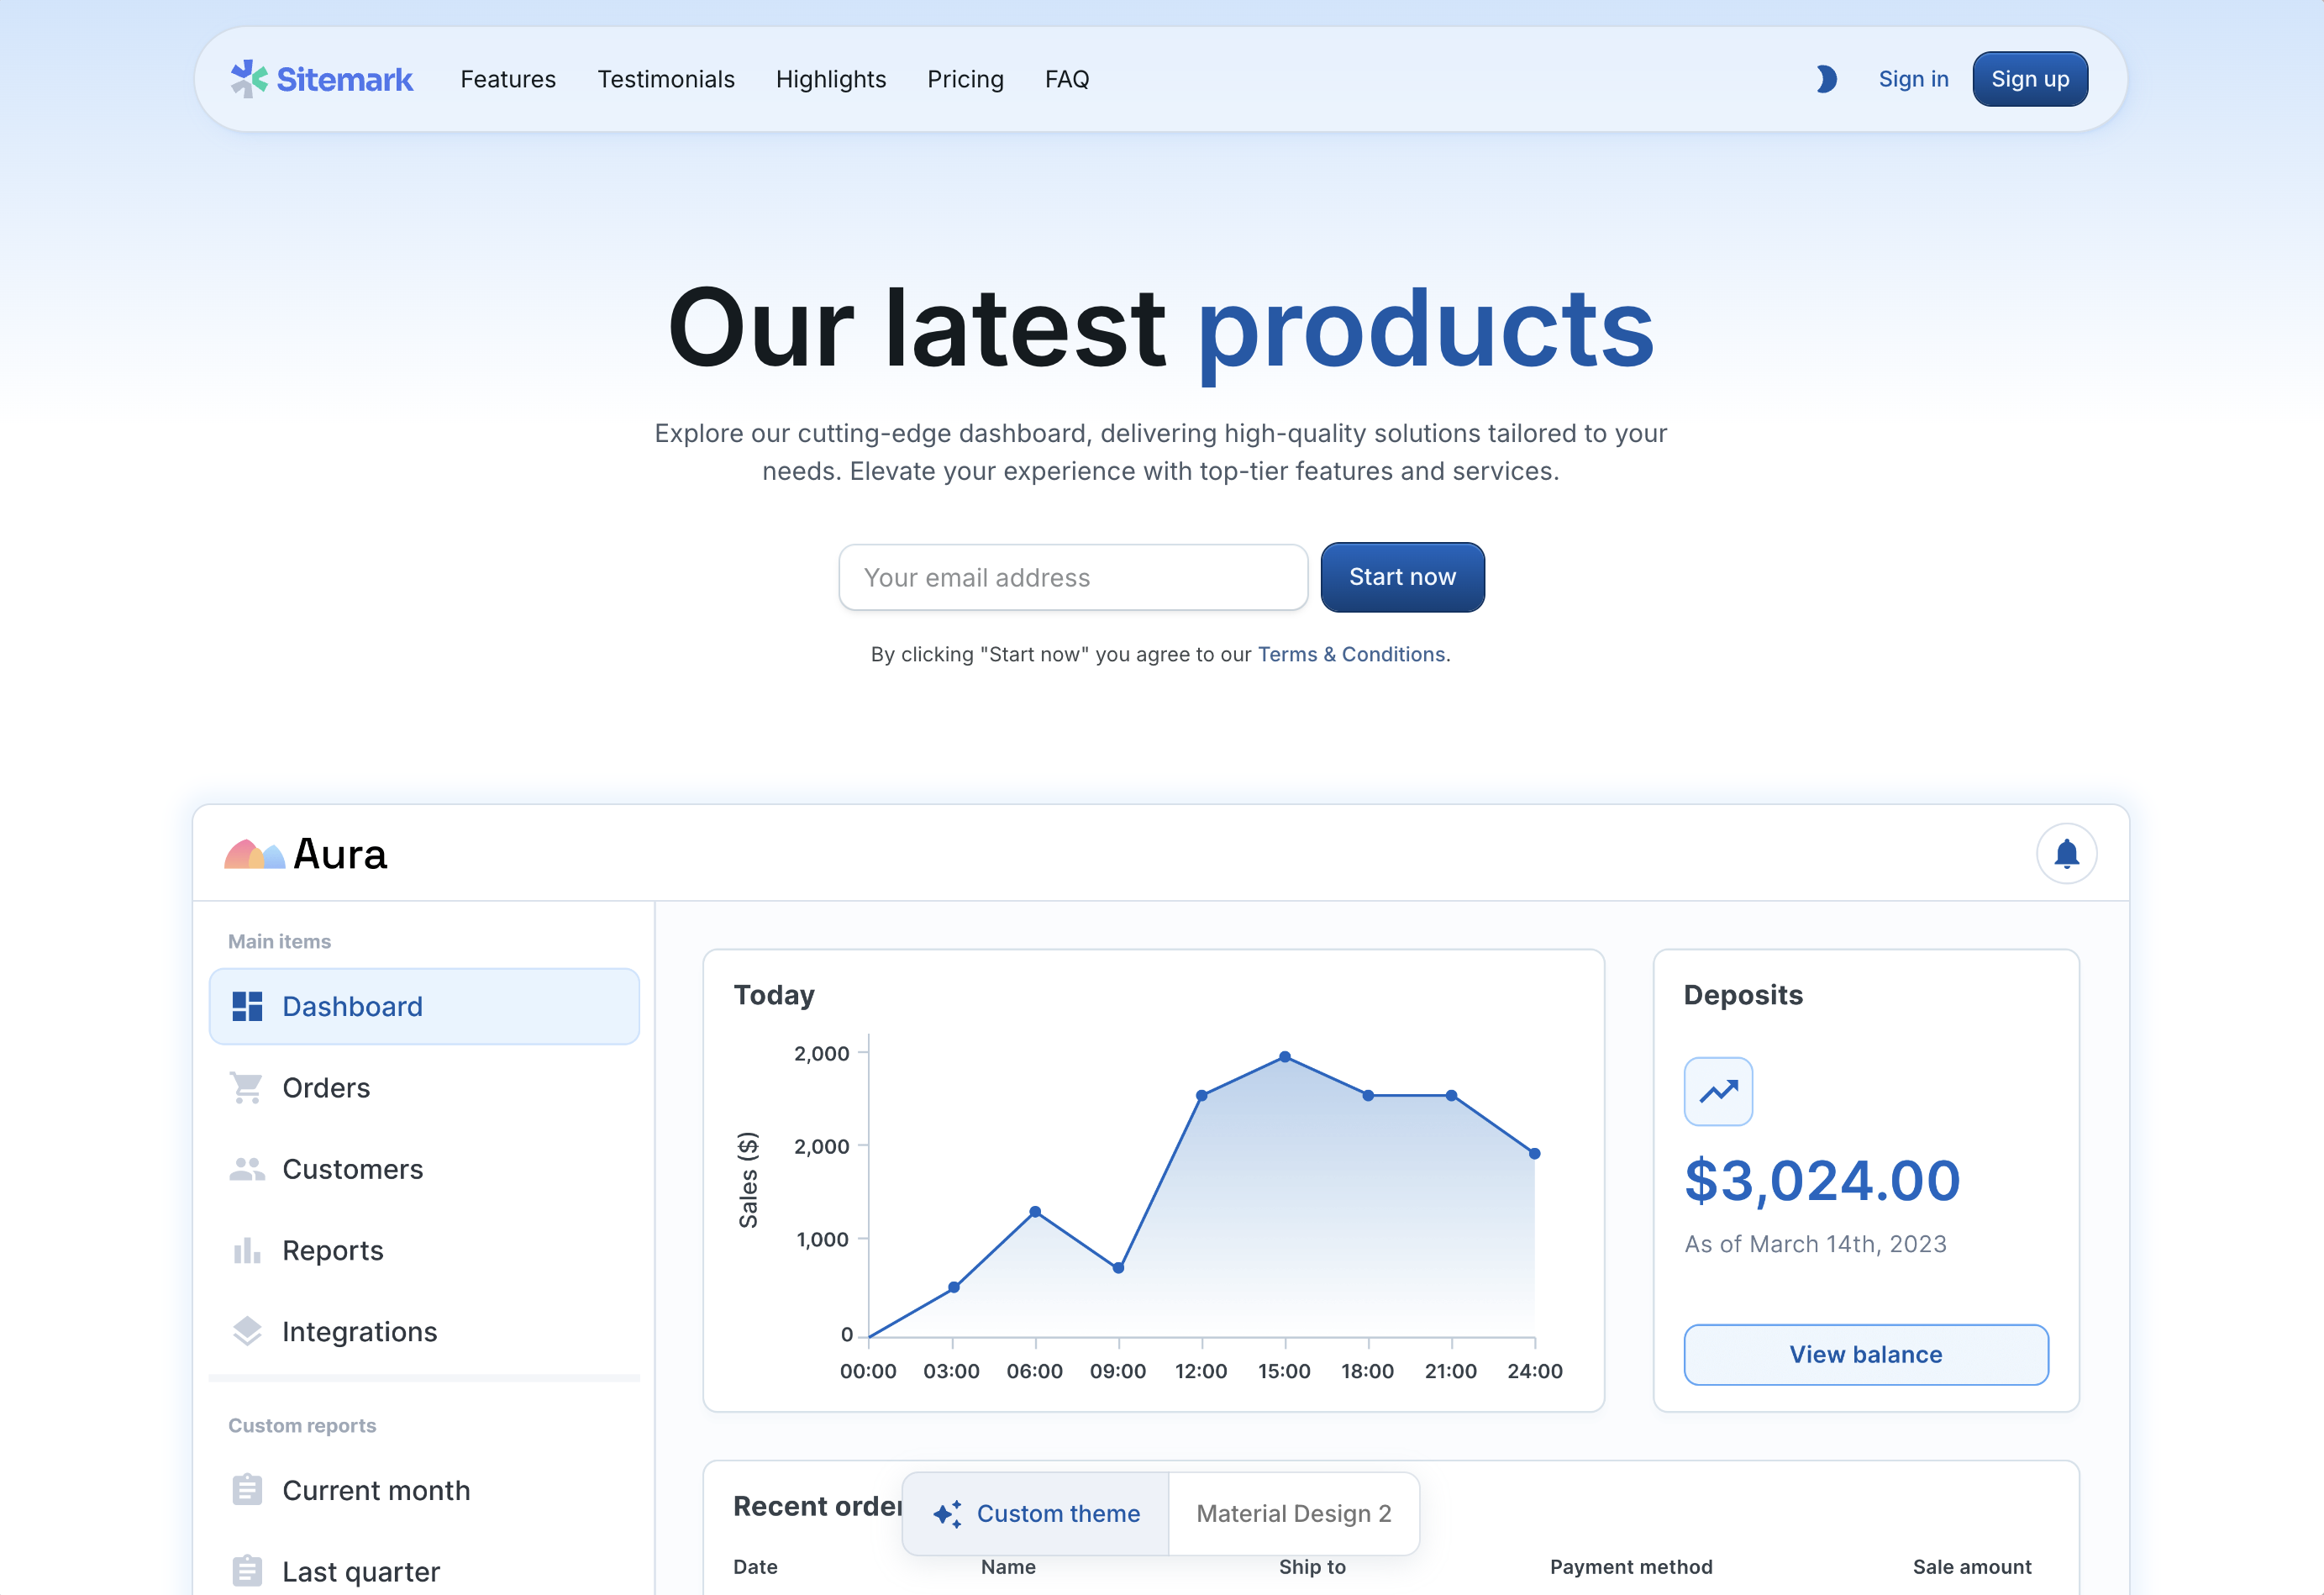The height and width of the screenshot is (1595, 2324).
Task: Open the FAQ nav link
Action: coord(1067,79)
